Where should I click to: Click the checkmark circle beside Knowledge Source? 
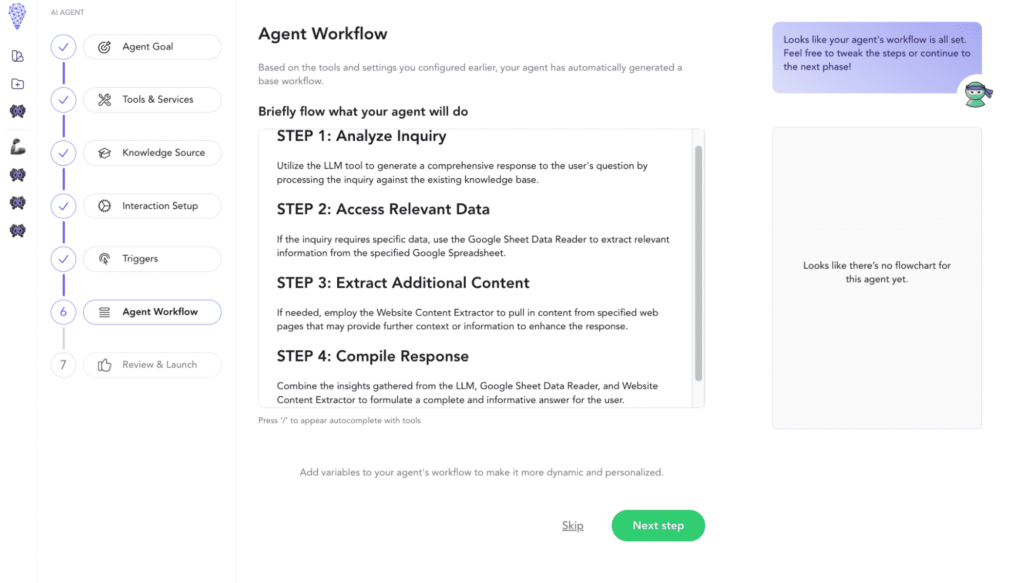(63, 152)
